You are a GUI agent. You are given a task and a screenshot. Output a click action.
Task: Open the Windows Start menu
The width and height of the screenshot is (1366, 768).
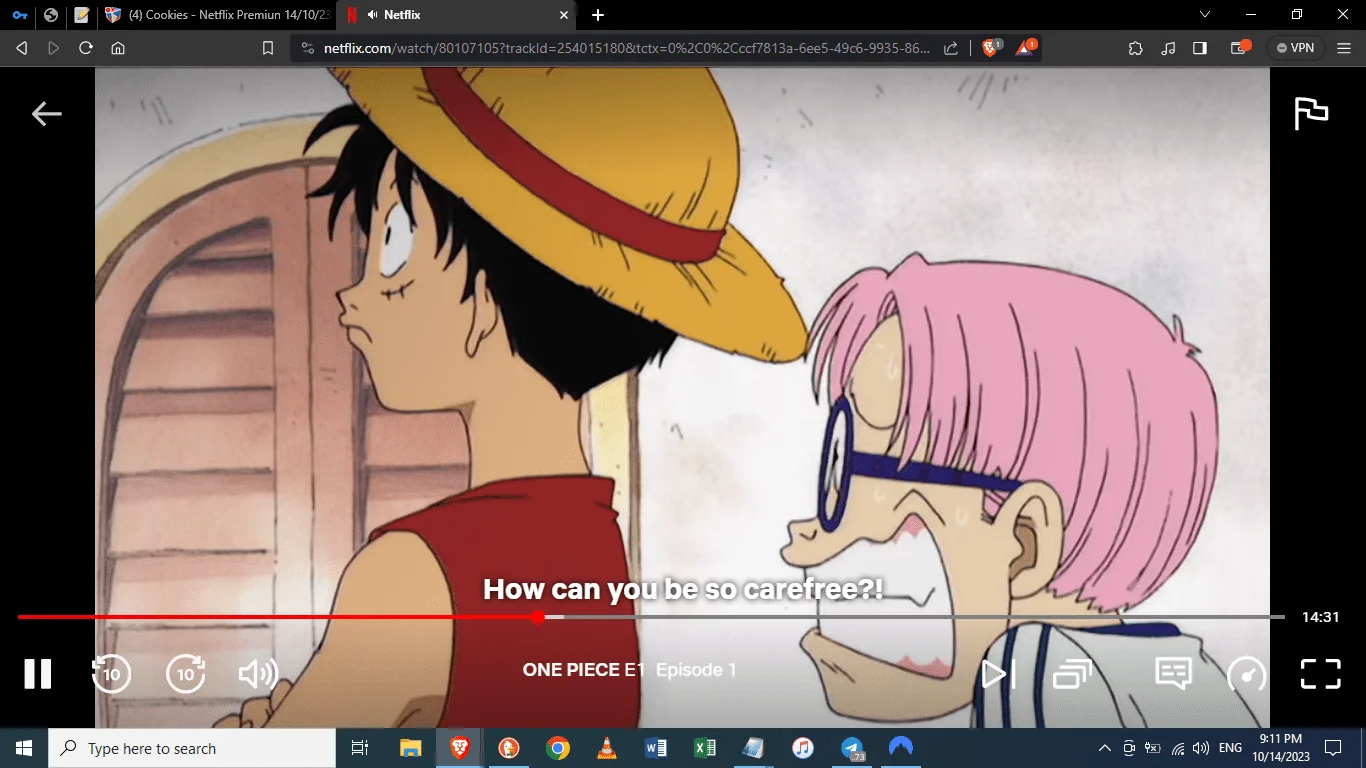pyautogui.click(x=24, y=748)
